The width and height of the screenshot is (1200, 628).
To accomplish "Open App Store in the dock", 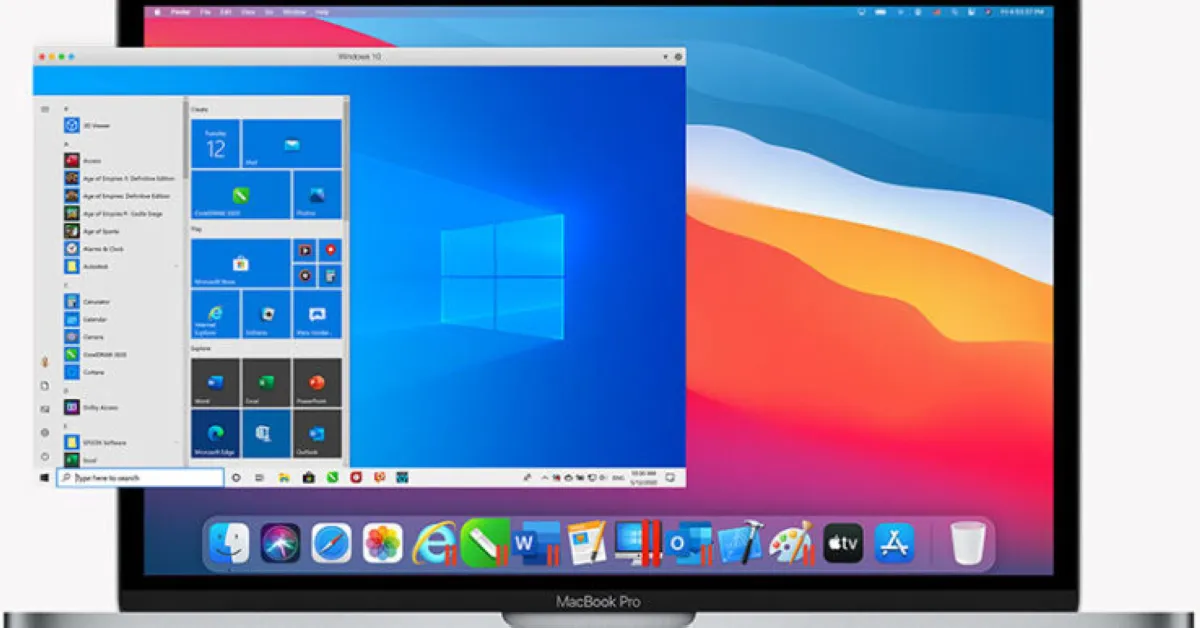I will (894, 543).
